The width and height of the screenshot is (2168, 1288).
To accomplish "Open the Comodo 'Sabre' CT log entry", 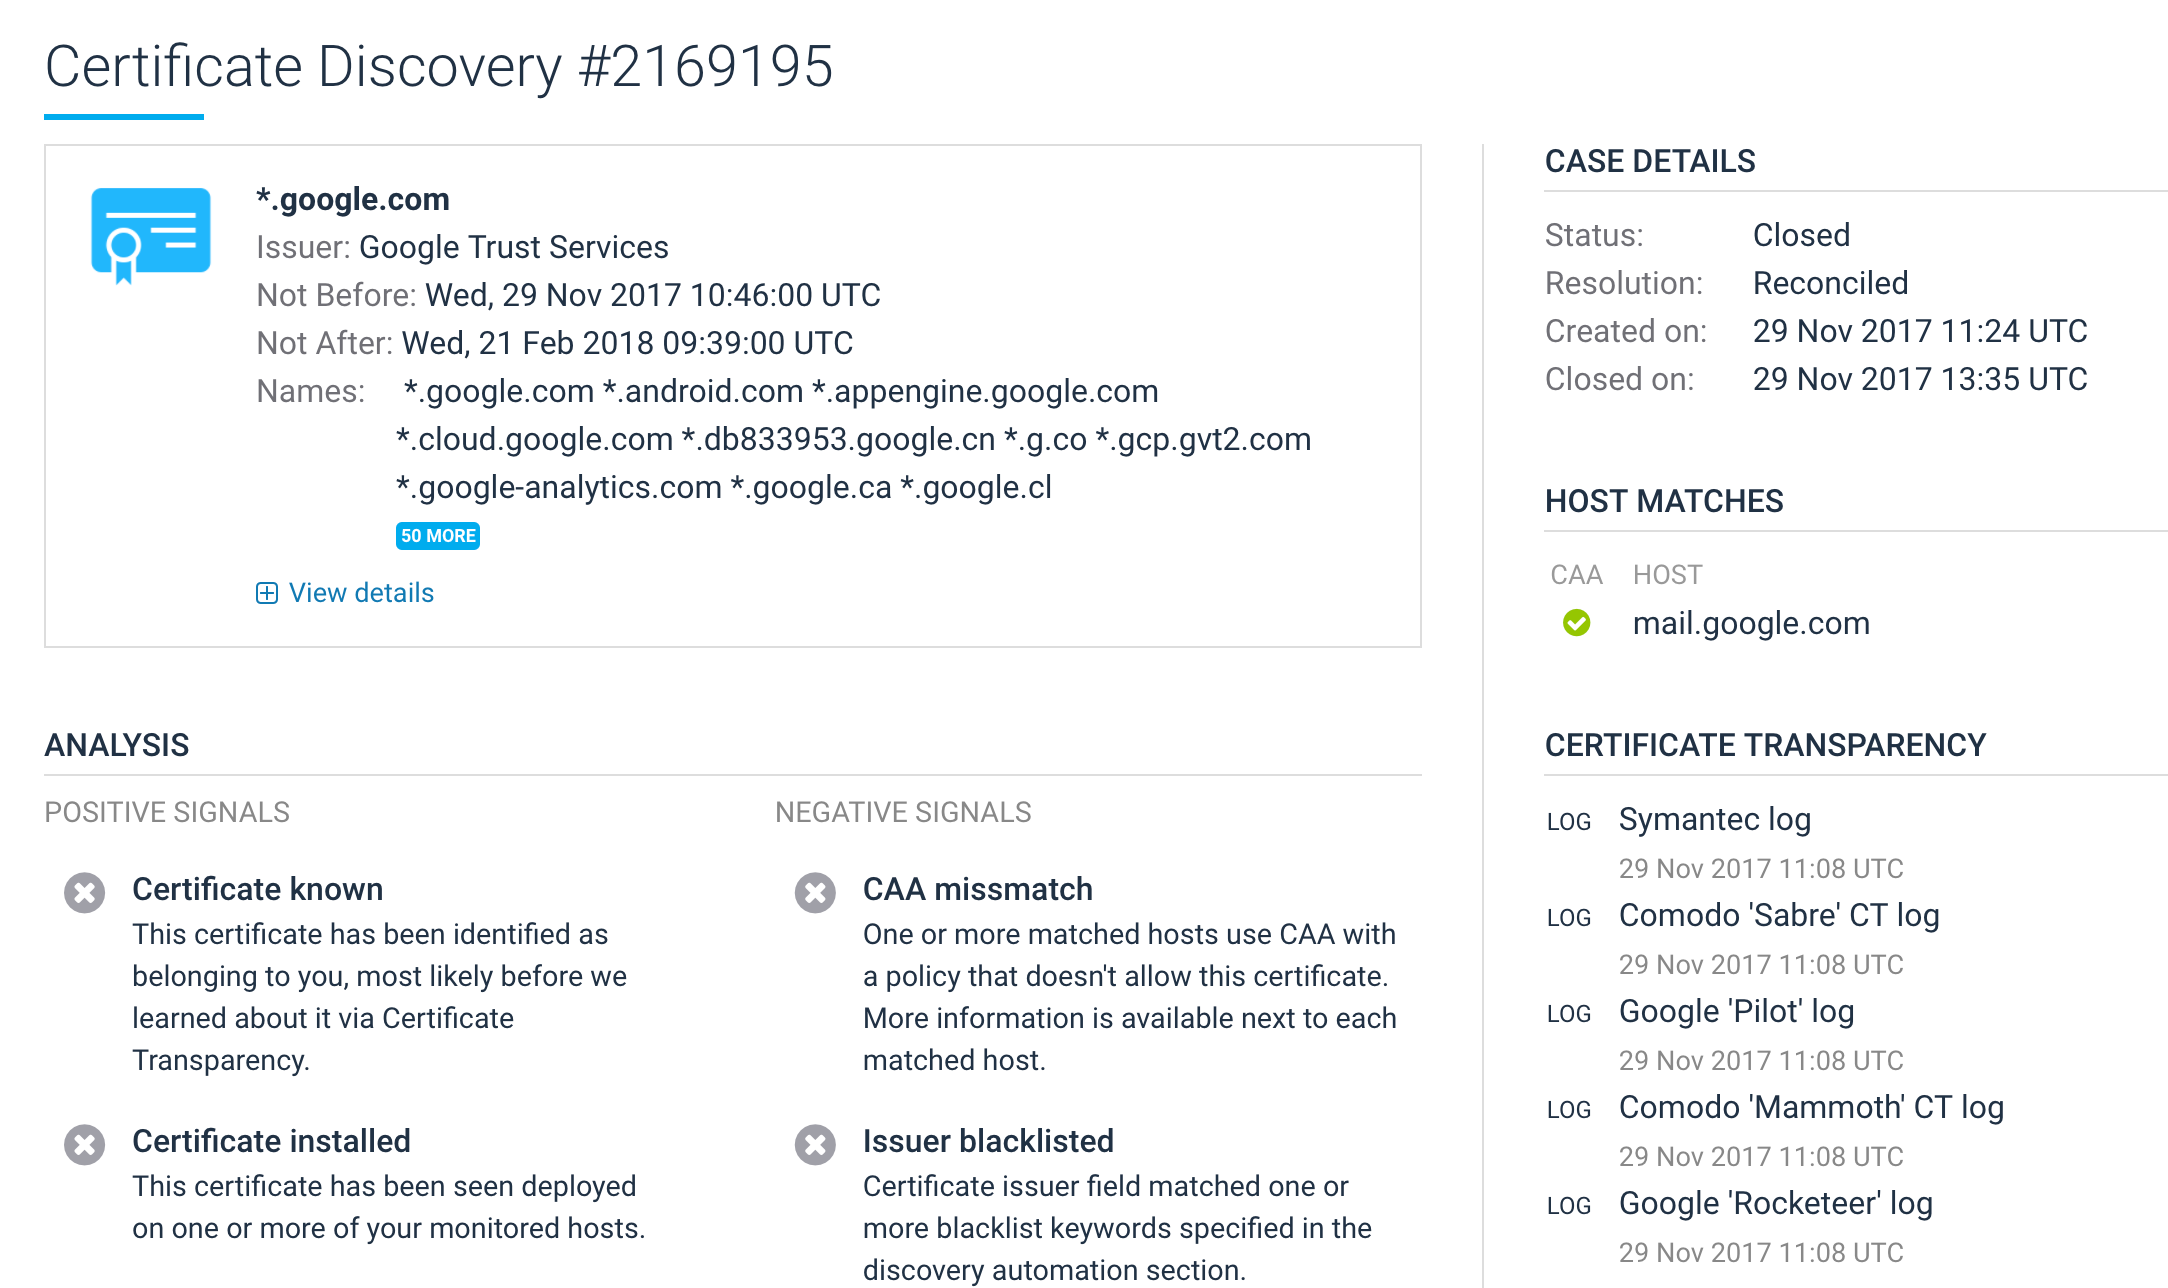I will (1779, 915).
